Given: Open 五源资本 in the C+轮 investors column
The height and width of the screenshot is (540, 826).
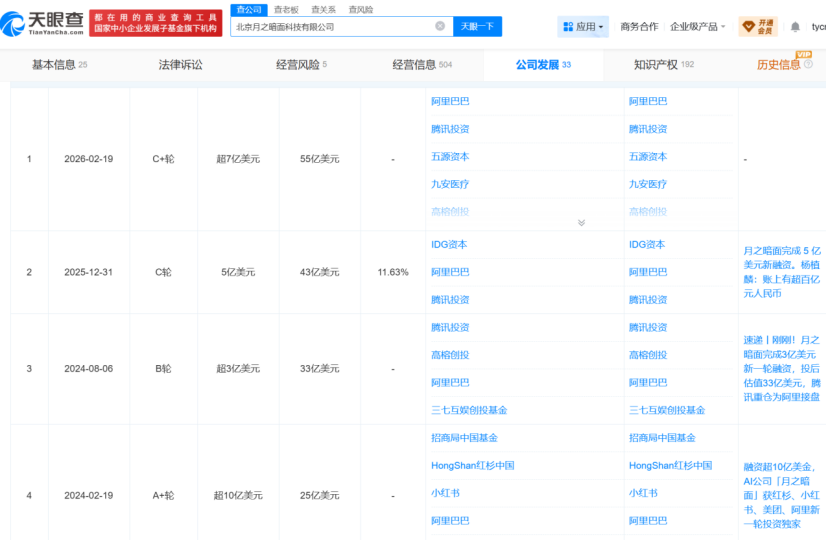Looking at the screenshot, I should (450, 156).
